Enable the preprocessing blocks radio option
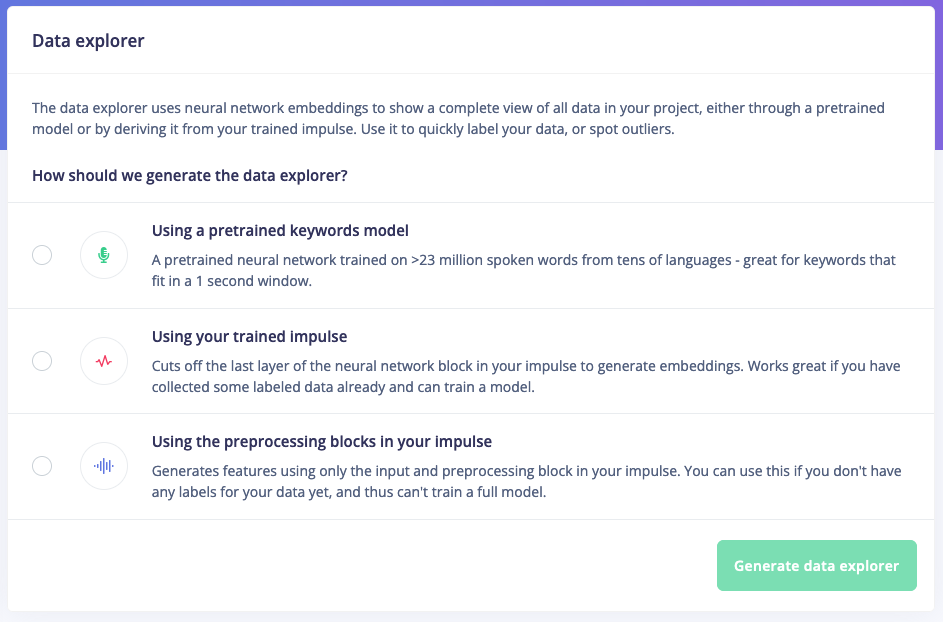The image size is (943, 622). pyautogui.click(x=42, y=466)
